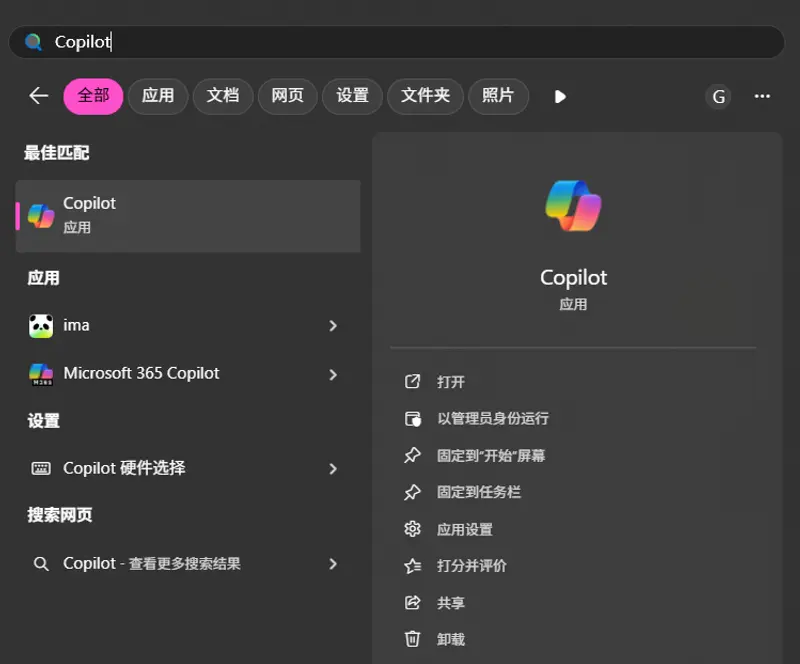
Task: Click the back arrow button
Action: pos(38,96)
